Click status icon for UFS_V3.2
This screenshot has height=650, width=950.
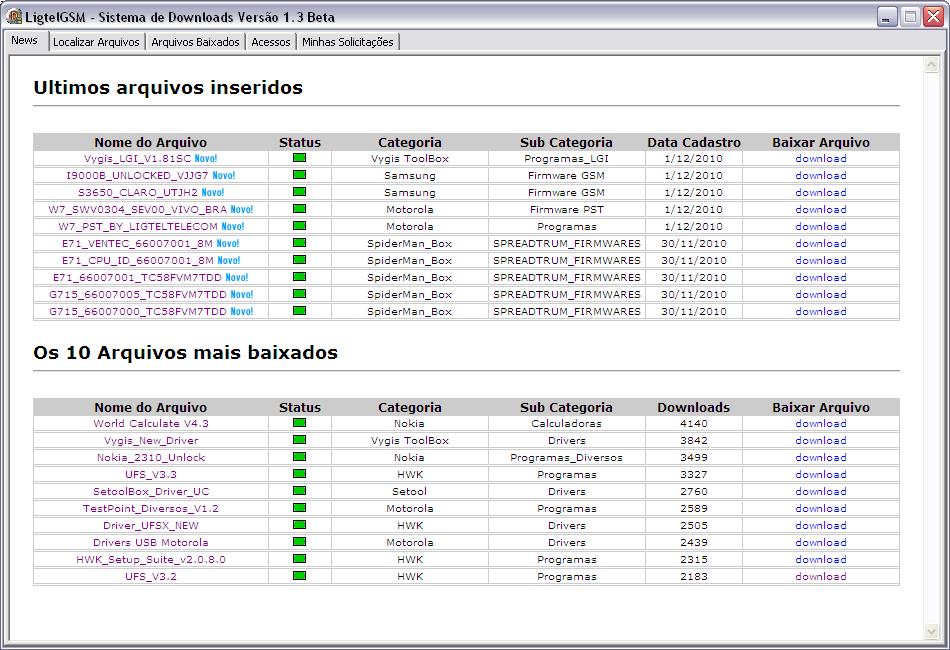tap(299, 575)
